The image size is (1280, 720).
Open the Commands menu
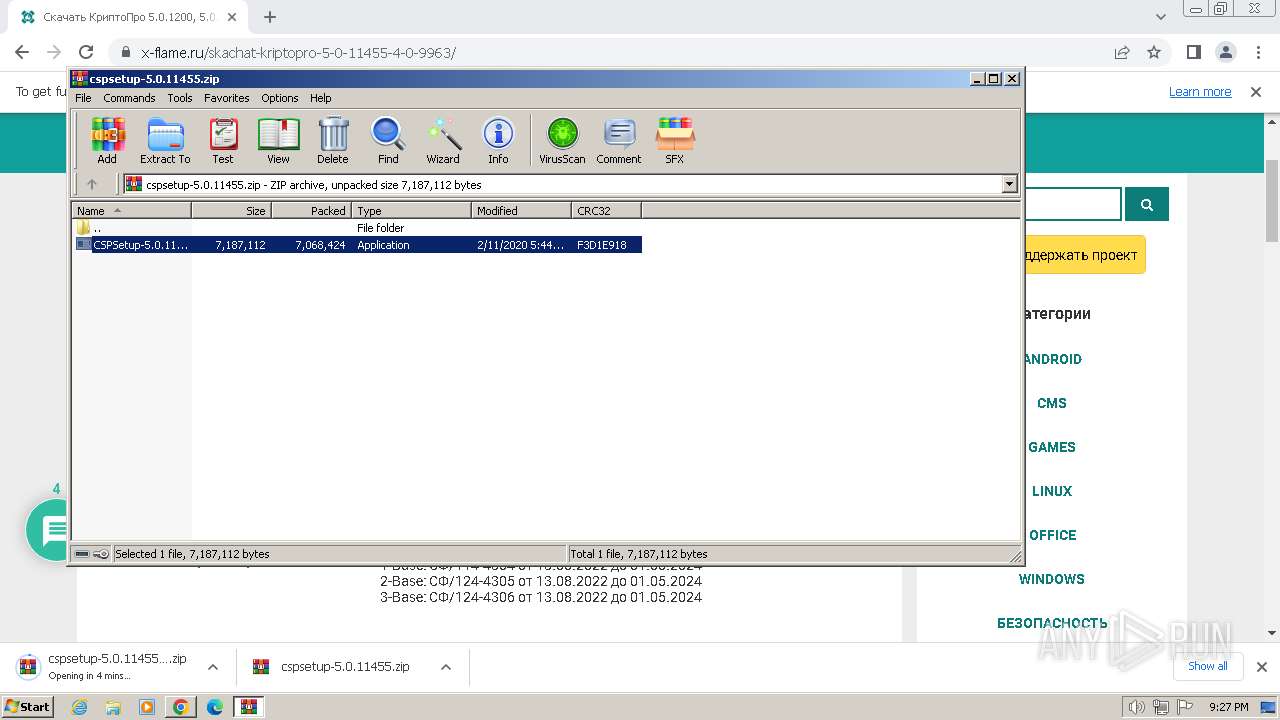(129, 98)
